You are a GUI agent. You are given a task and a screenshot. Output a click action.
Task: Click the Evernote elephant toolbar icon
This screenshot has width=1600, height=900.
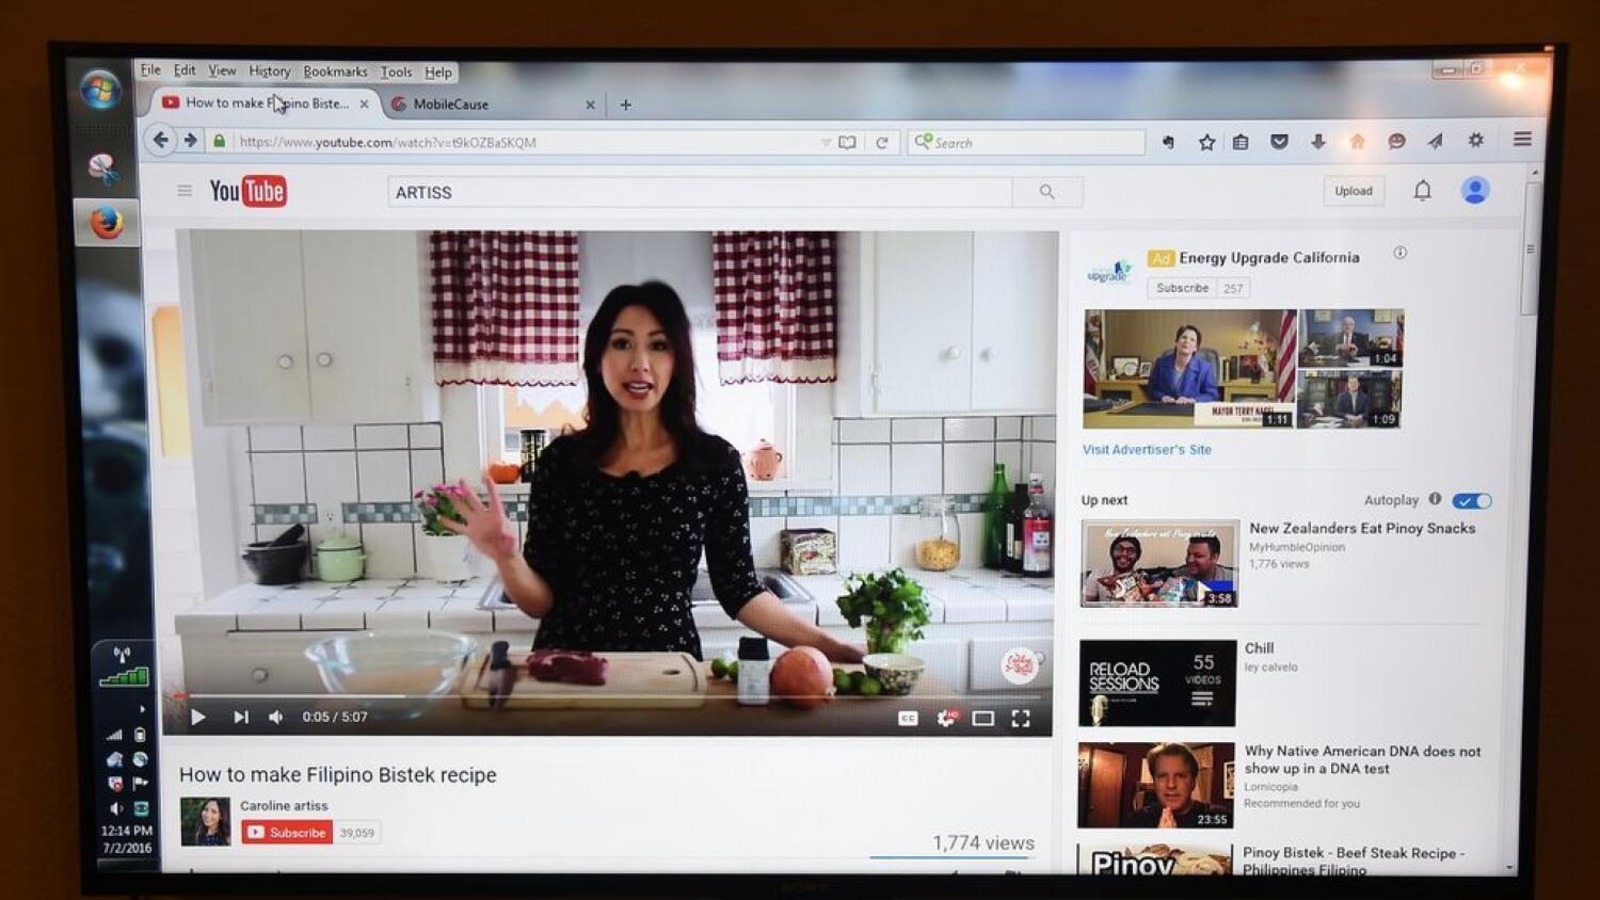(x=1168, y=142)
